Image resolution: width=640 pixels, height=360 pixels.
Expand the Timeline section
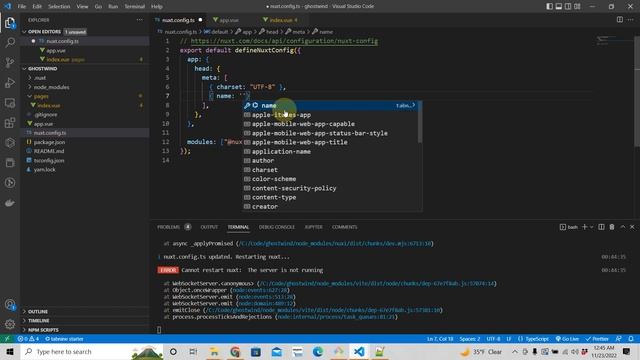tap(38, 320)
